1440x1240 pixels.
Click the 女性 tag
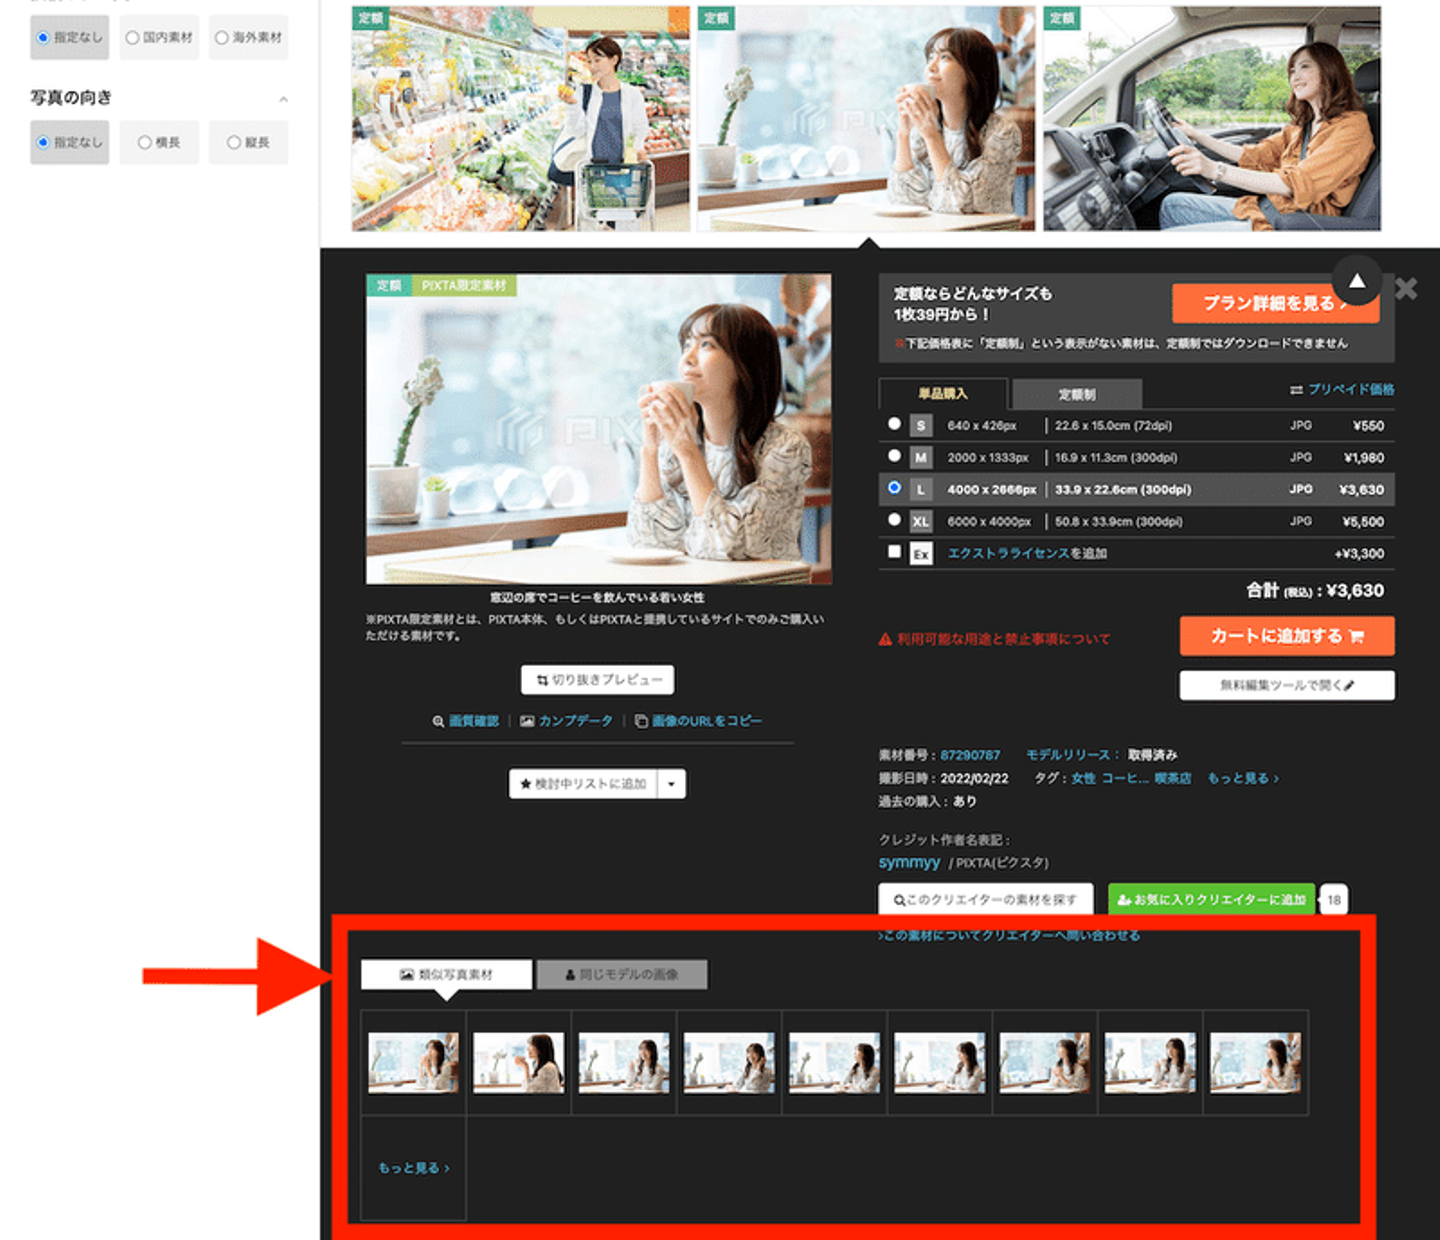[1083, 778]
